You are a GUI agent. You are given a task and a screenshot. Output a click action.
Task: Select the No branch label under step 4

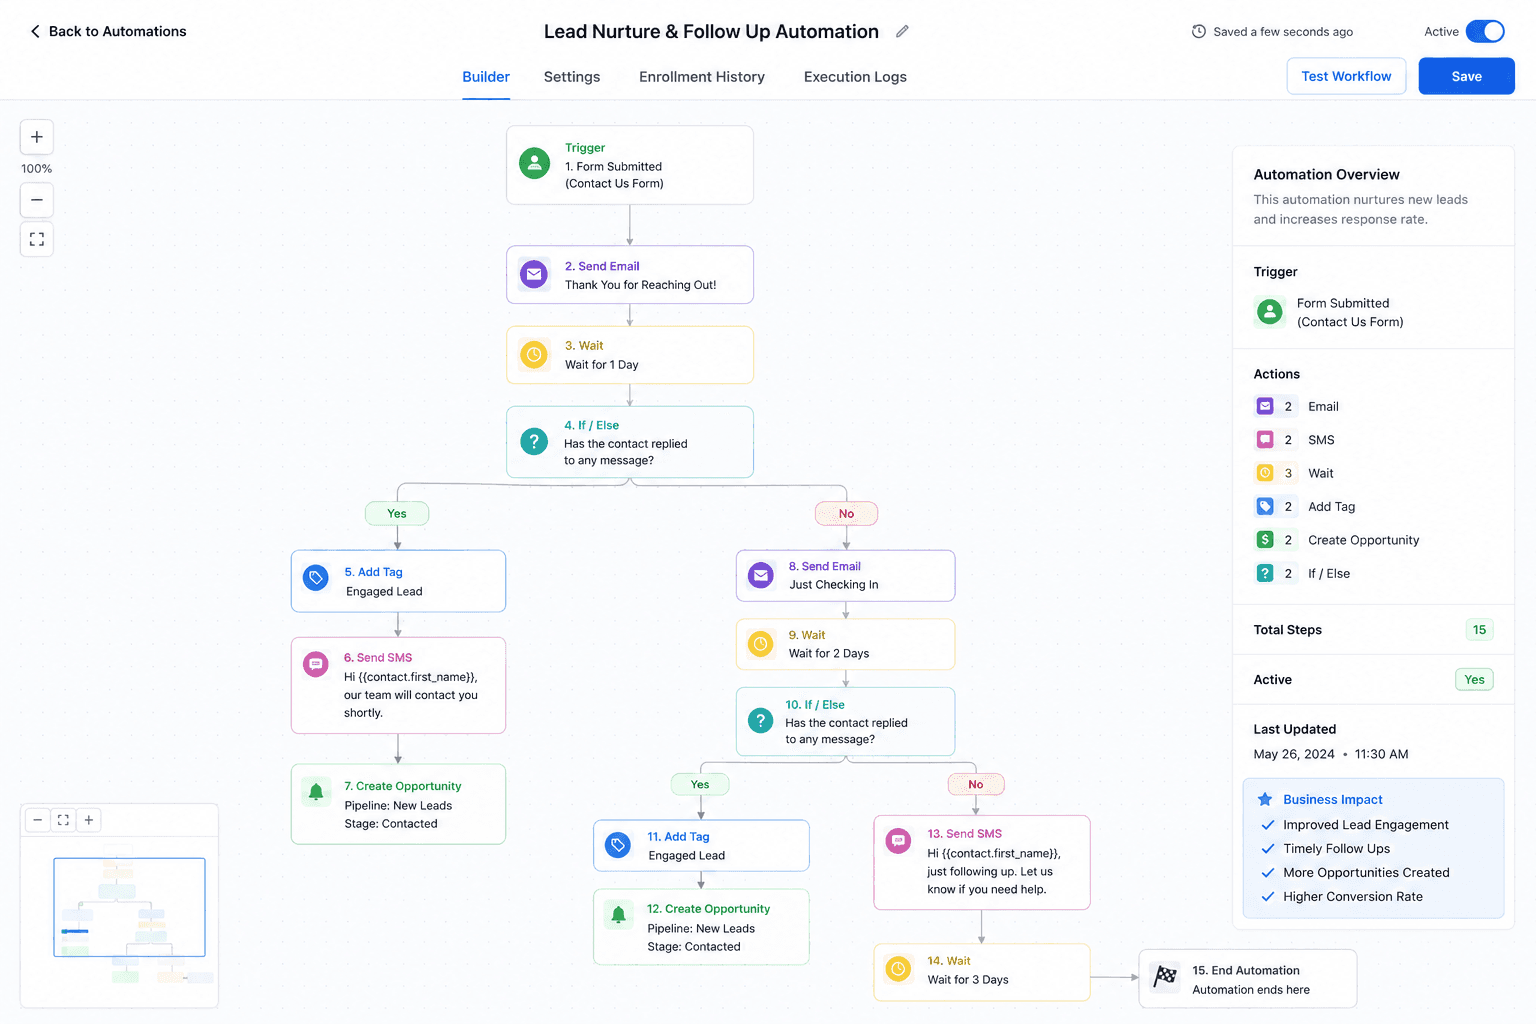click(846, 513)
